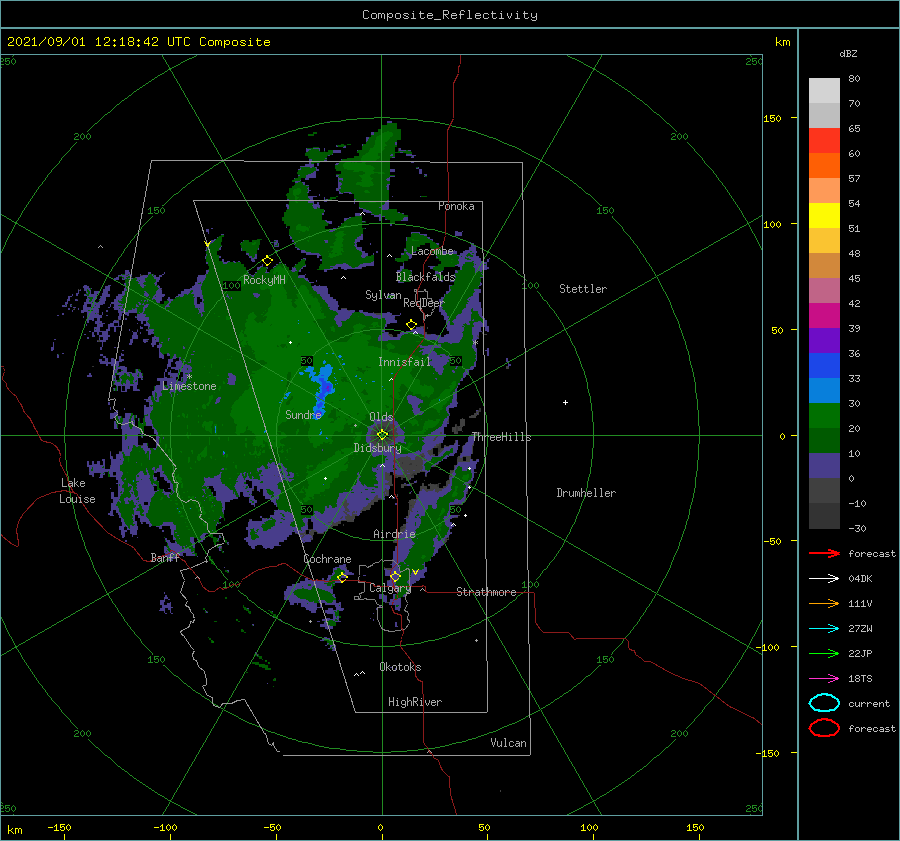The width and height of the screenshot is (900, 841).
Task: Select the cyan 27ZW arrow icon
Action: coord(824,629)
